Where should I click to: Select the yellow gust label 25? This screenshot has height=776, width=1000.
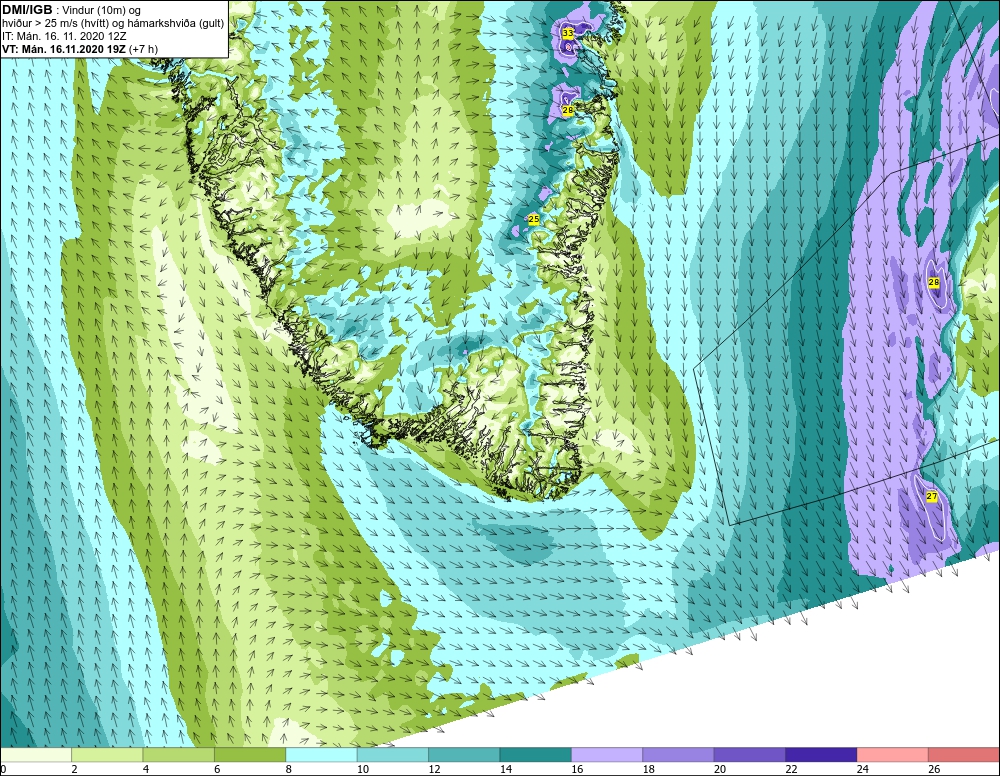pos(534,219)
